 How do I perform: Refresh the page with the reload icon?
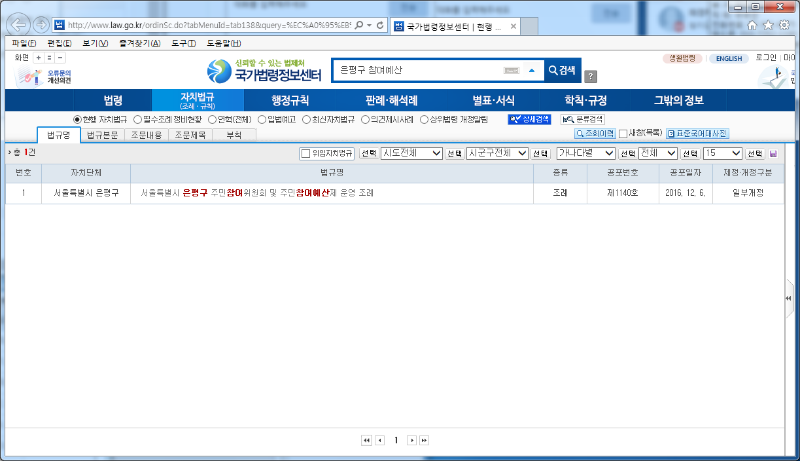tap(380, 25)
